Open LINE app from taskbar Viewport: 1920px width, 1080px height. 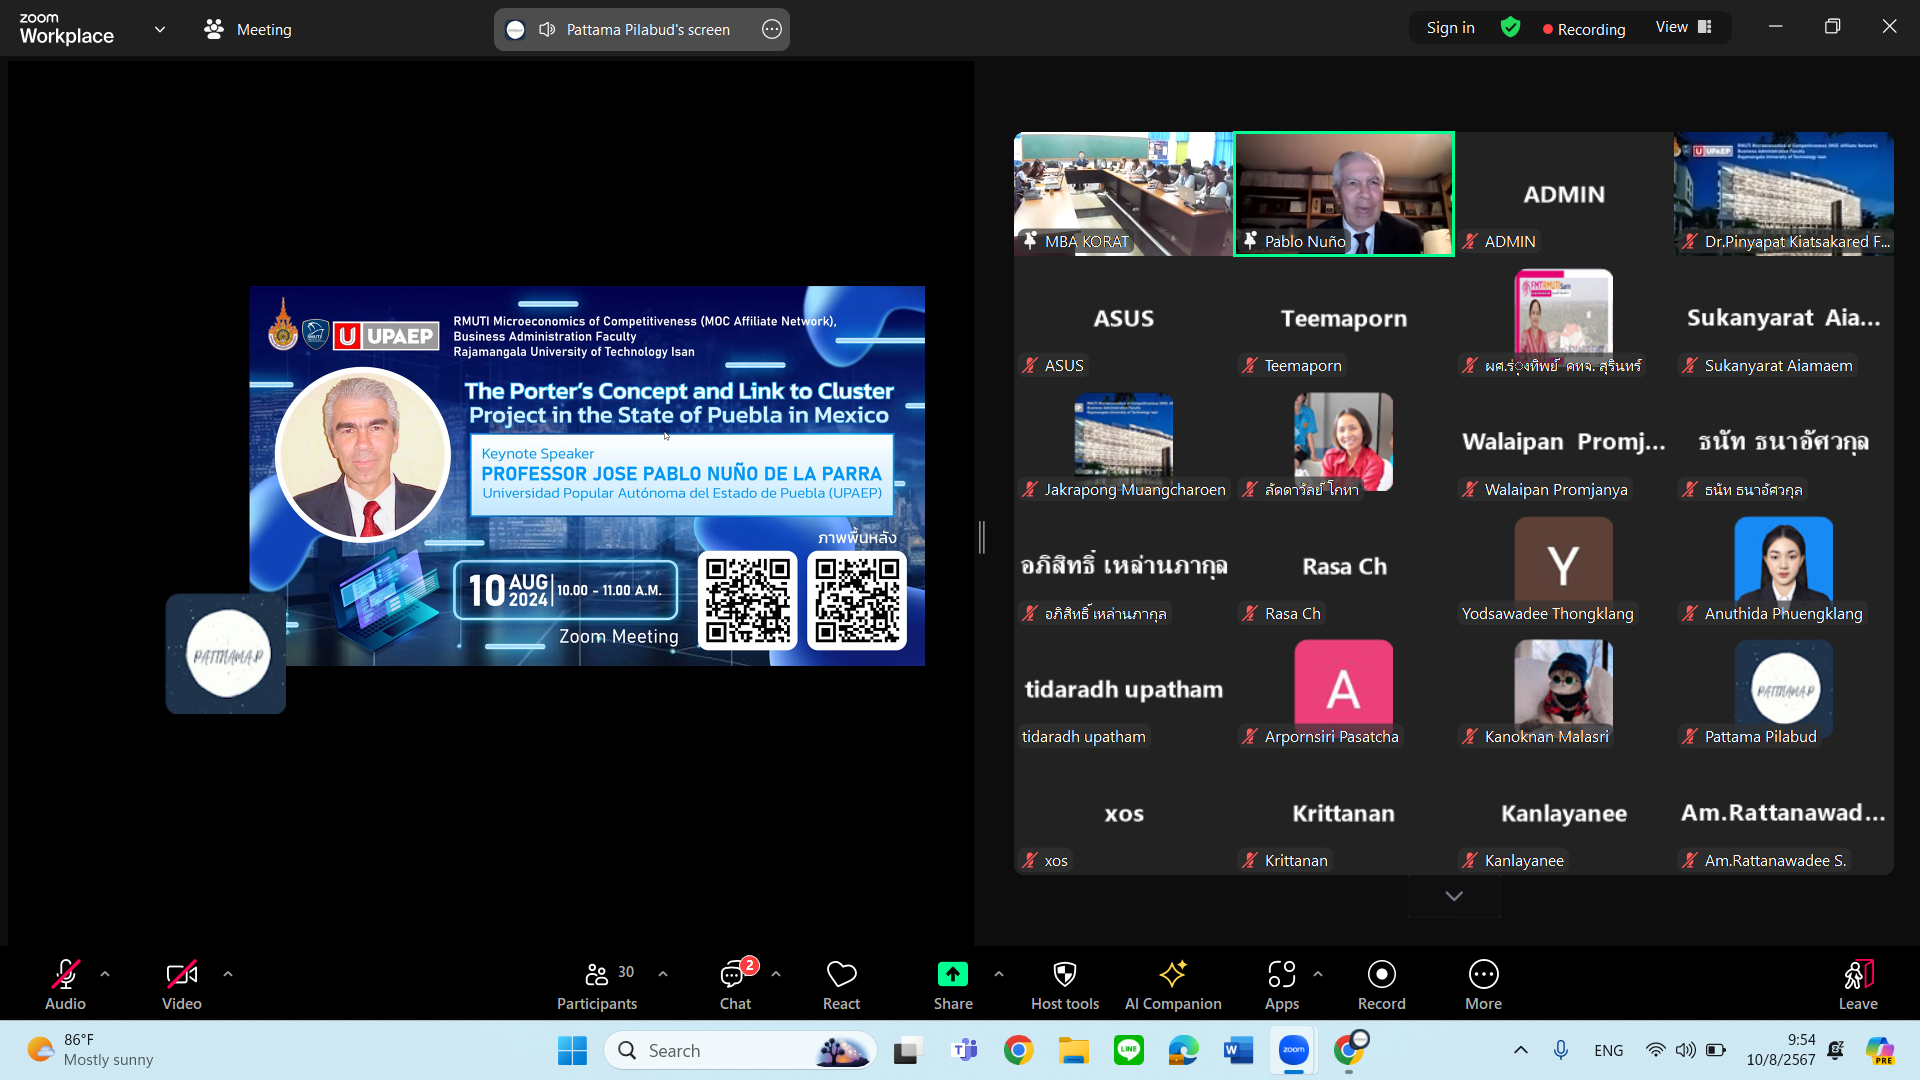point(1129,1050)
